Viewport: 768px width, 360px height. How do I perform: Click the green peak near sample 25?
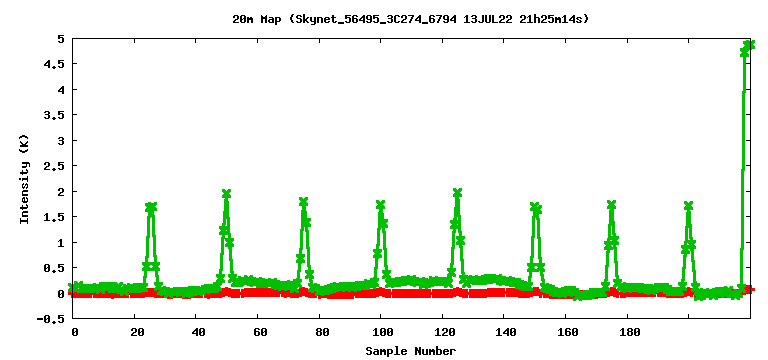(151, 207)
